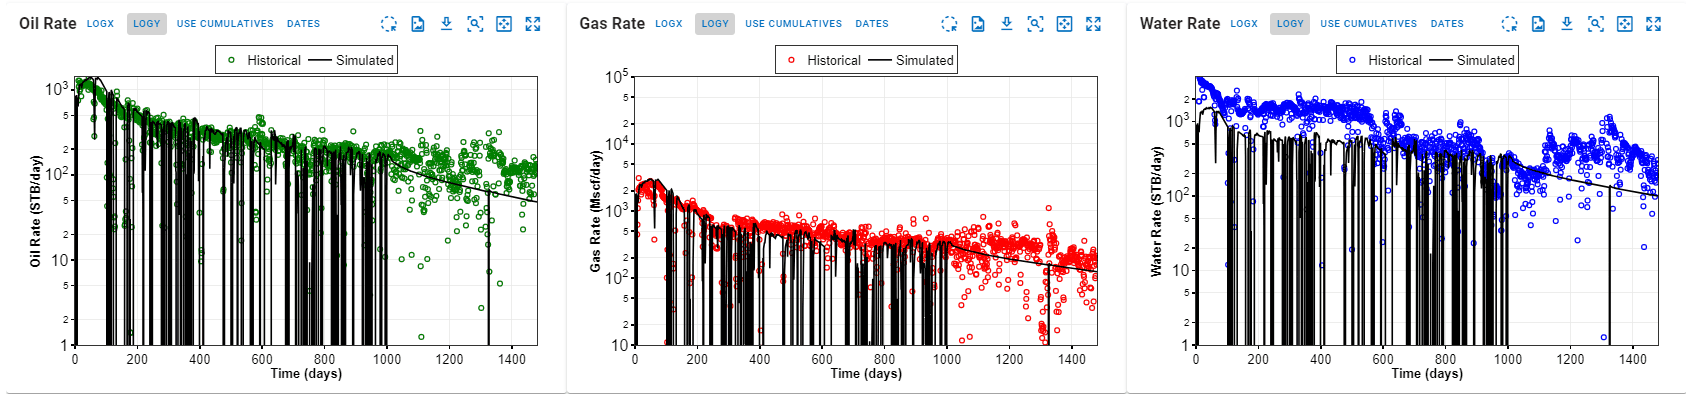Activate lasso selection on Water Rate chart
This screenshot has width=1686, height=394.
coord(1510,23)
